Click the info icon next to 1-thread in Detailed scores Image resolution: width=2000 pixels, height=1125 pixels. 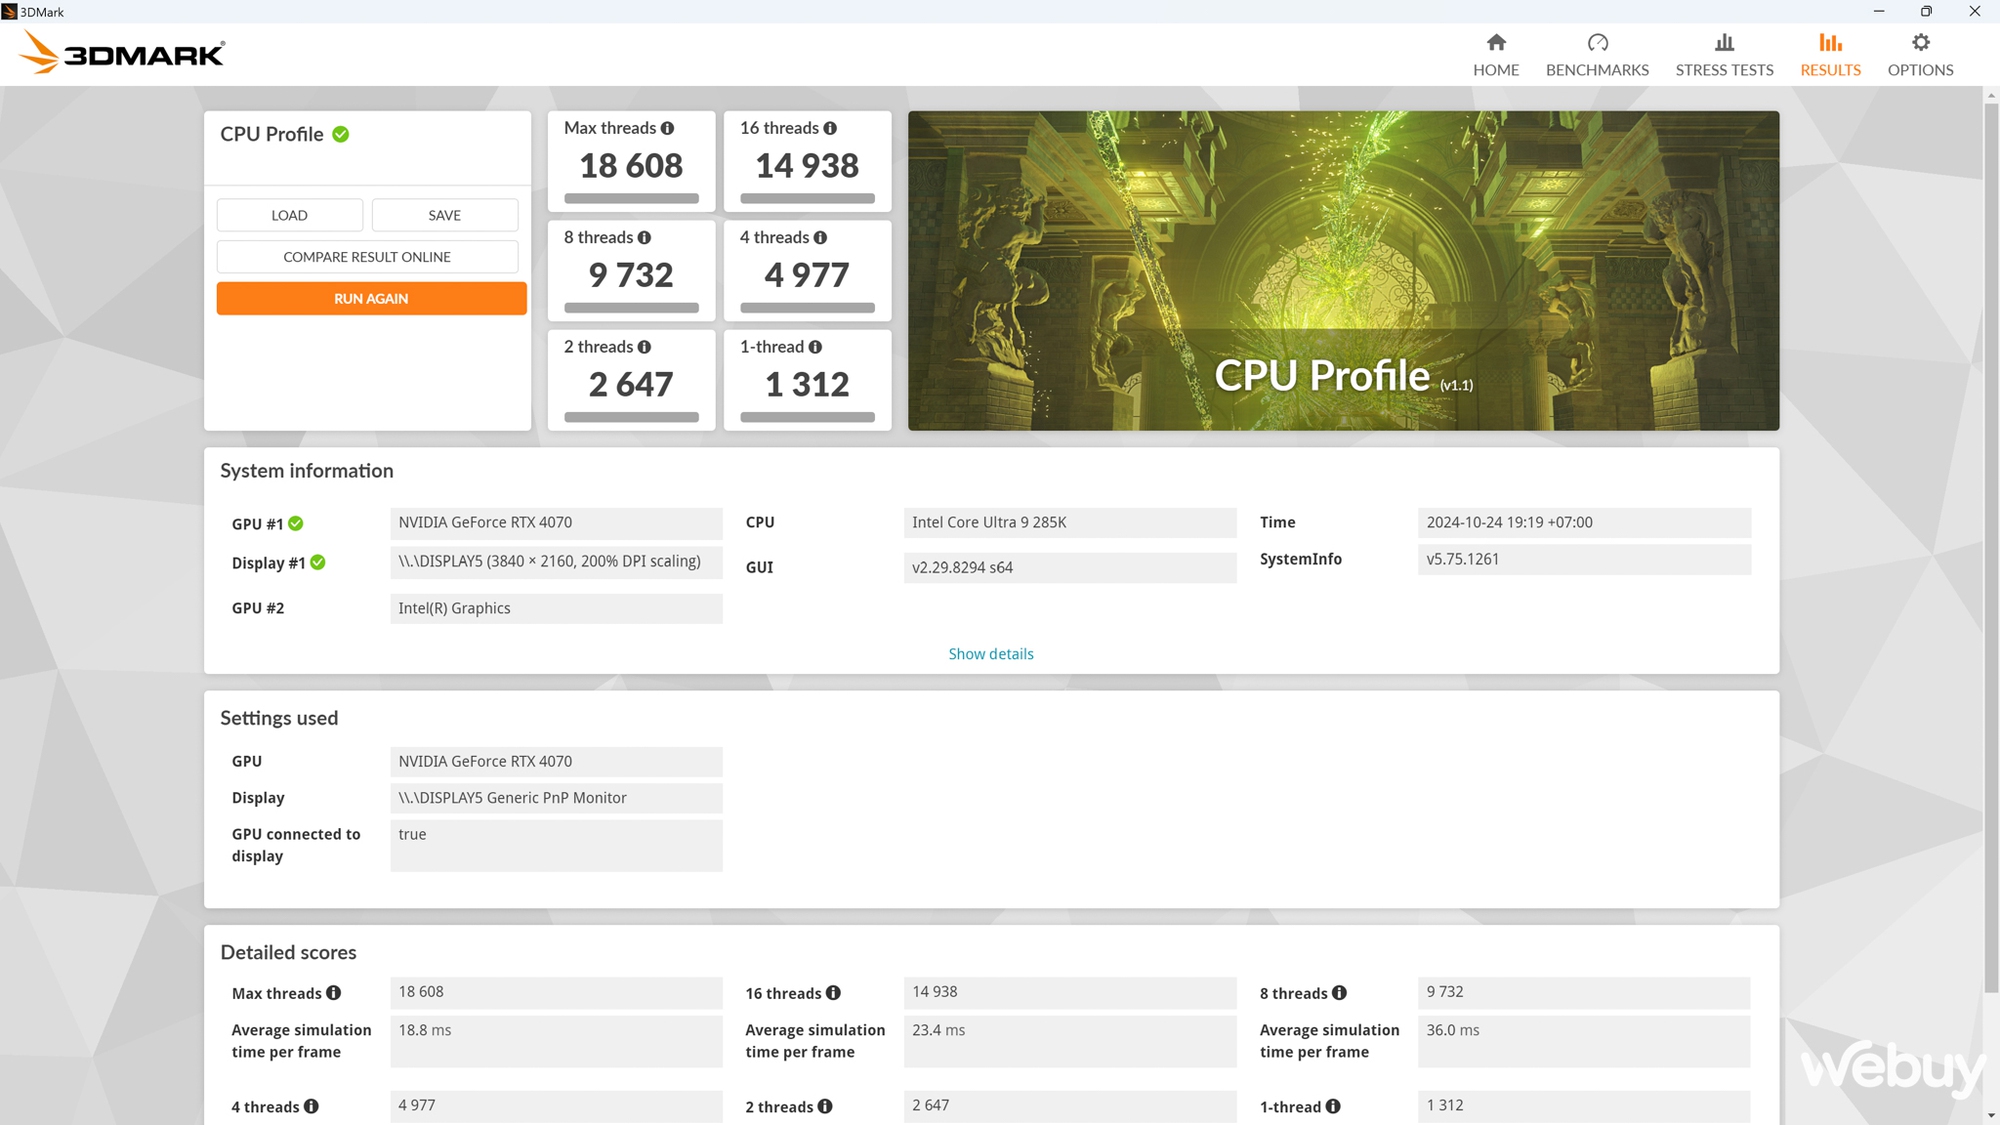point(1333,1106)
